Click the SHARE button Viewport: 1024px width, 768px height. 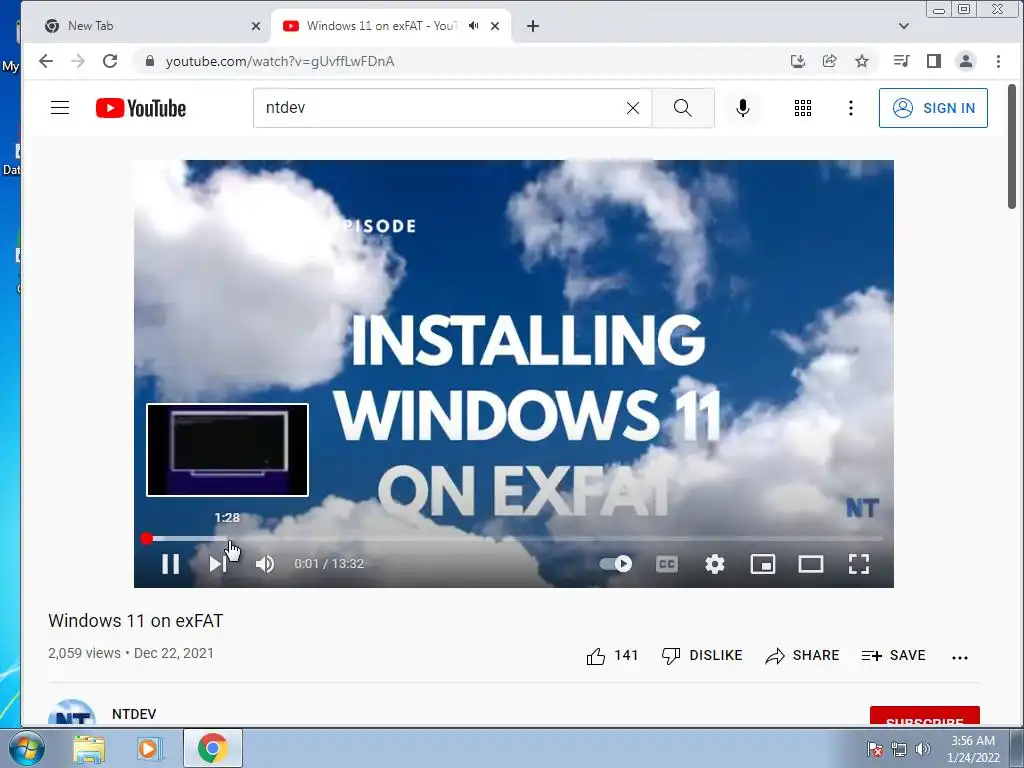coord(802,656)
